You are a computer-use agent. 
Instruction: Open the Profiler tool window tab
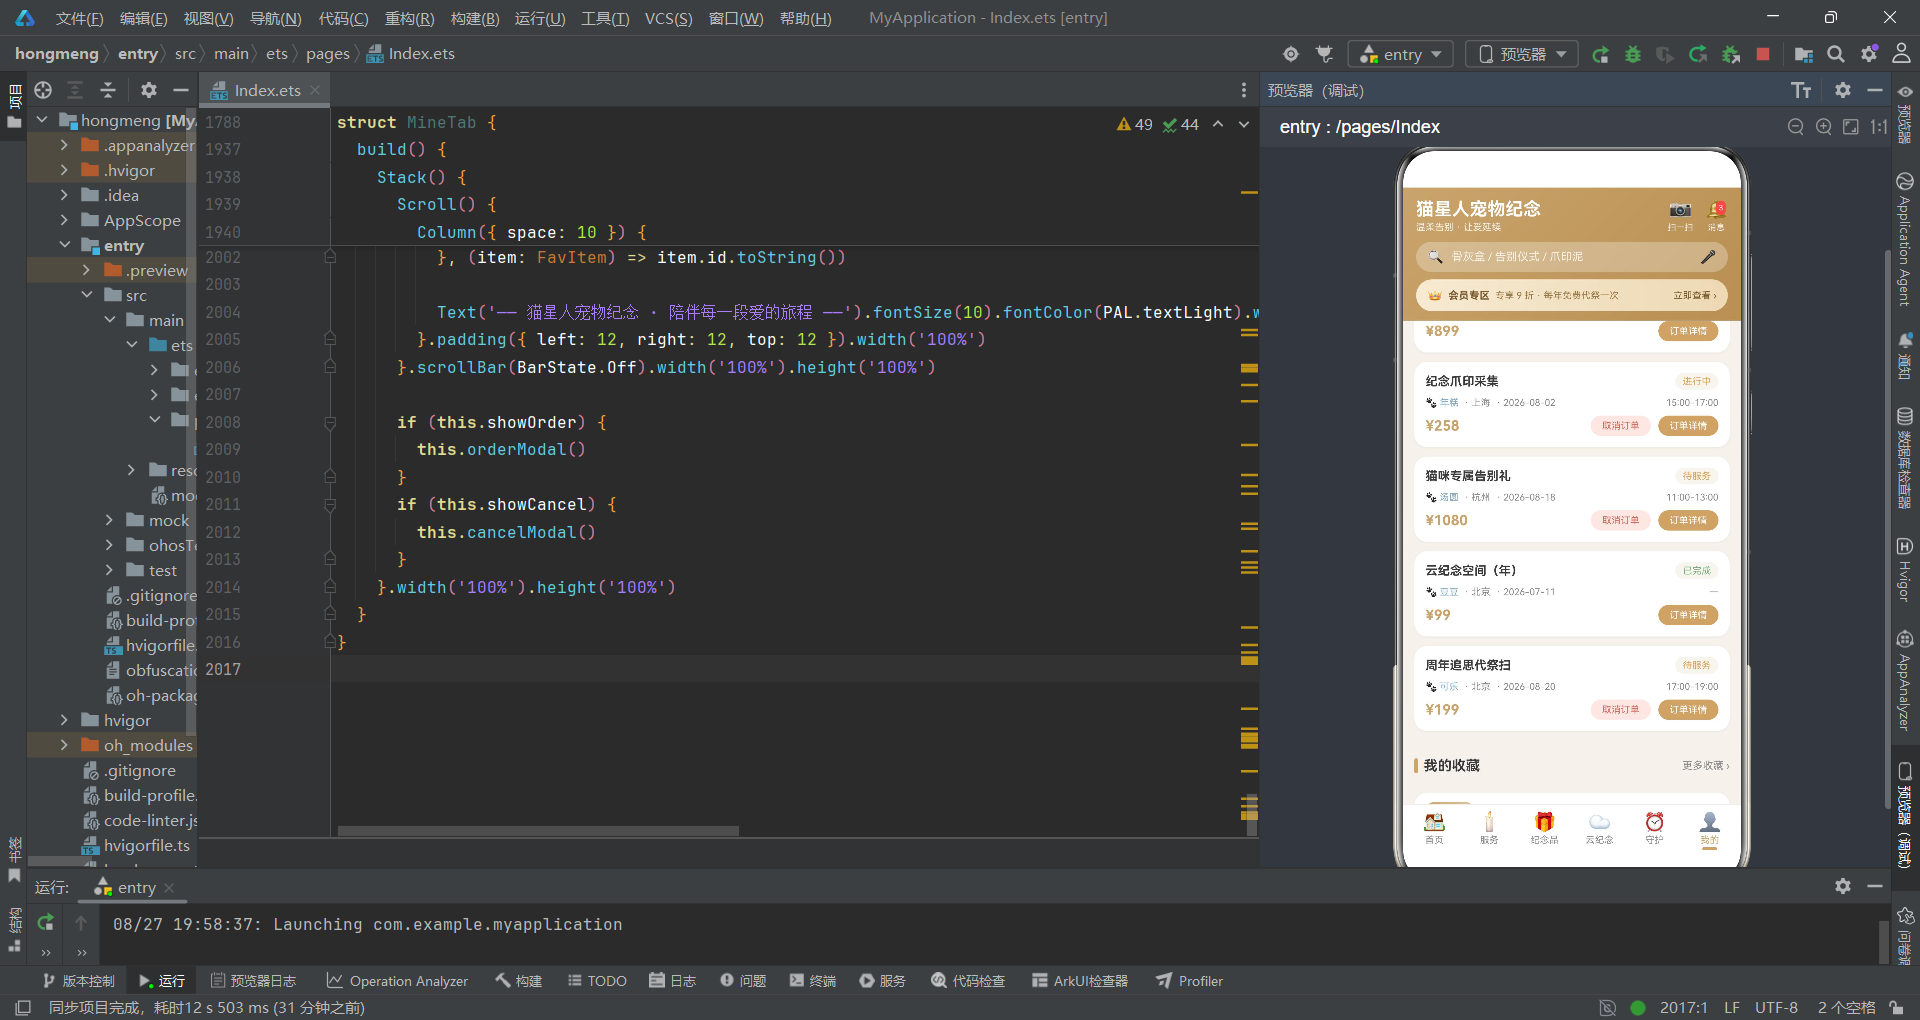(1189, 981)
